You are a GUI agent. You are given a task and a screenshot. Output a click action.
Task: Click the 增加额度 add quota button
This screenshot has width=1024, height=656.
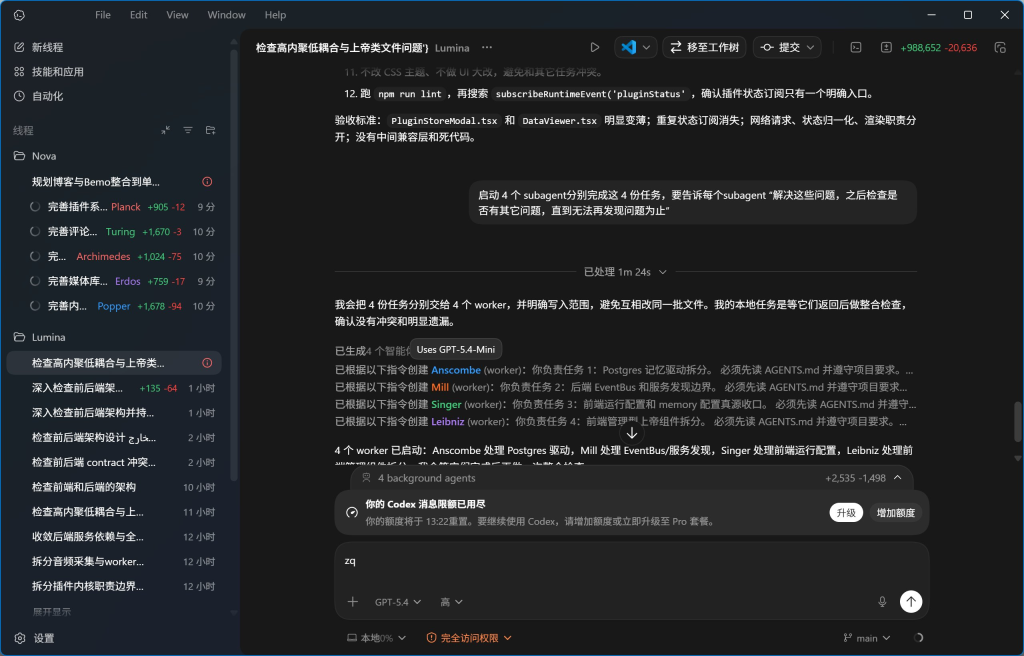pos(895,512)
